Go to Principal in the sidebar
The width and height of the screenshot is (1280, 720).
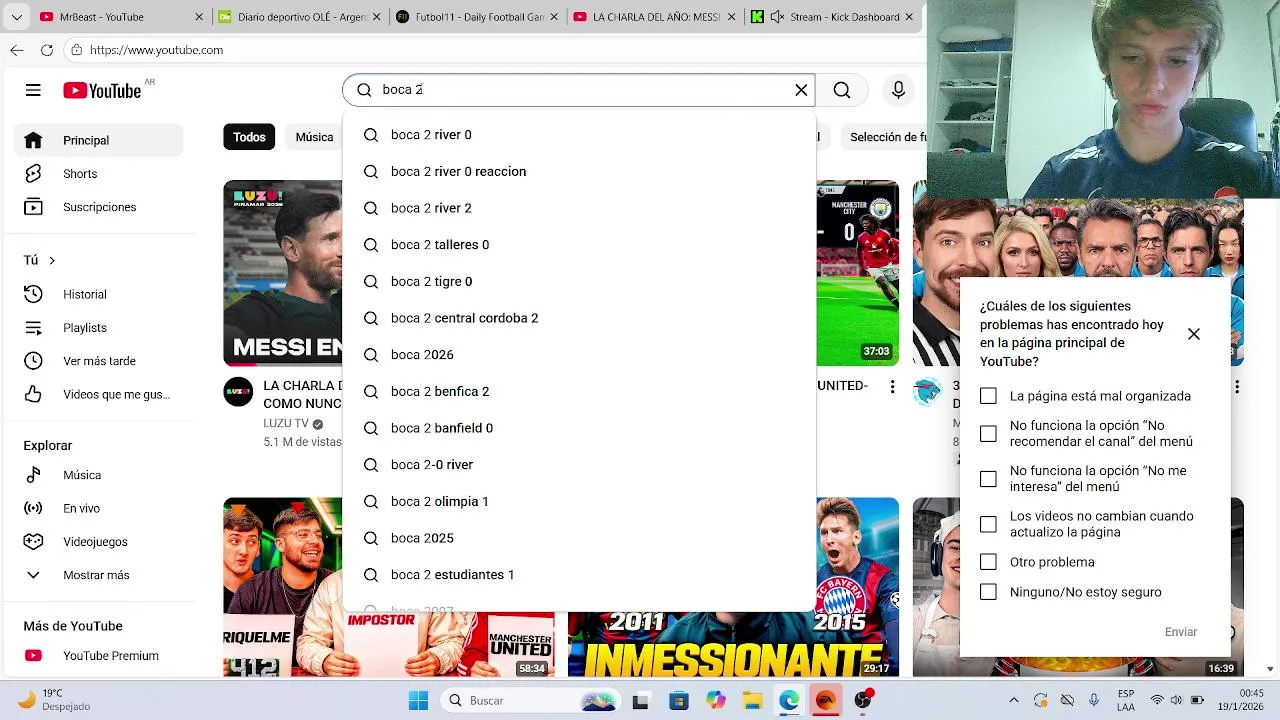(98, 141)
